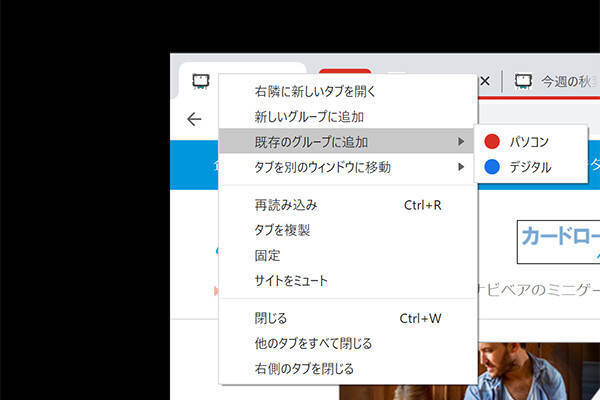Viewport: 600px width, 400px height.
Task: Select タブを複製 option
Action: [x=348, y=230]
